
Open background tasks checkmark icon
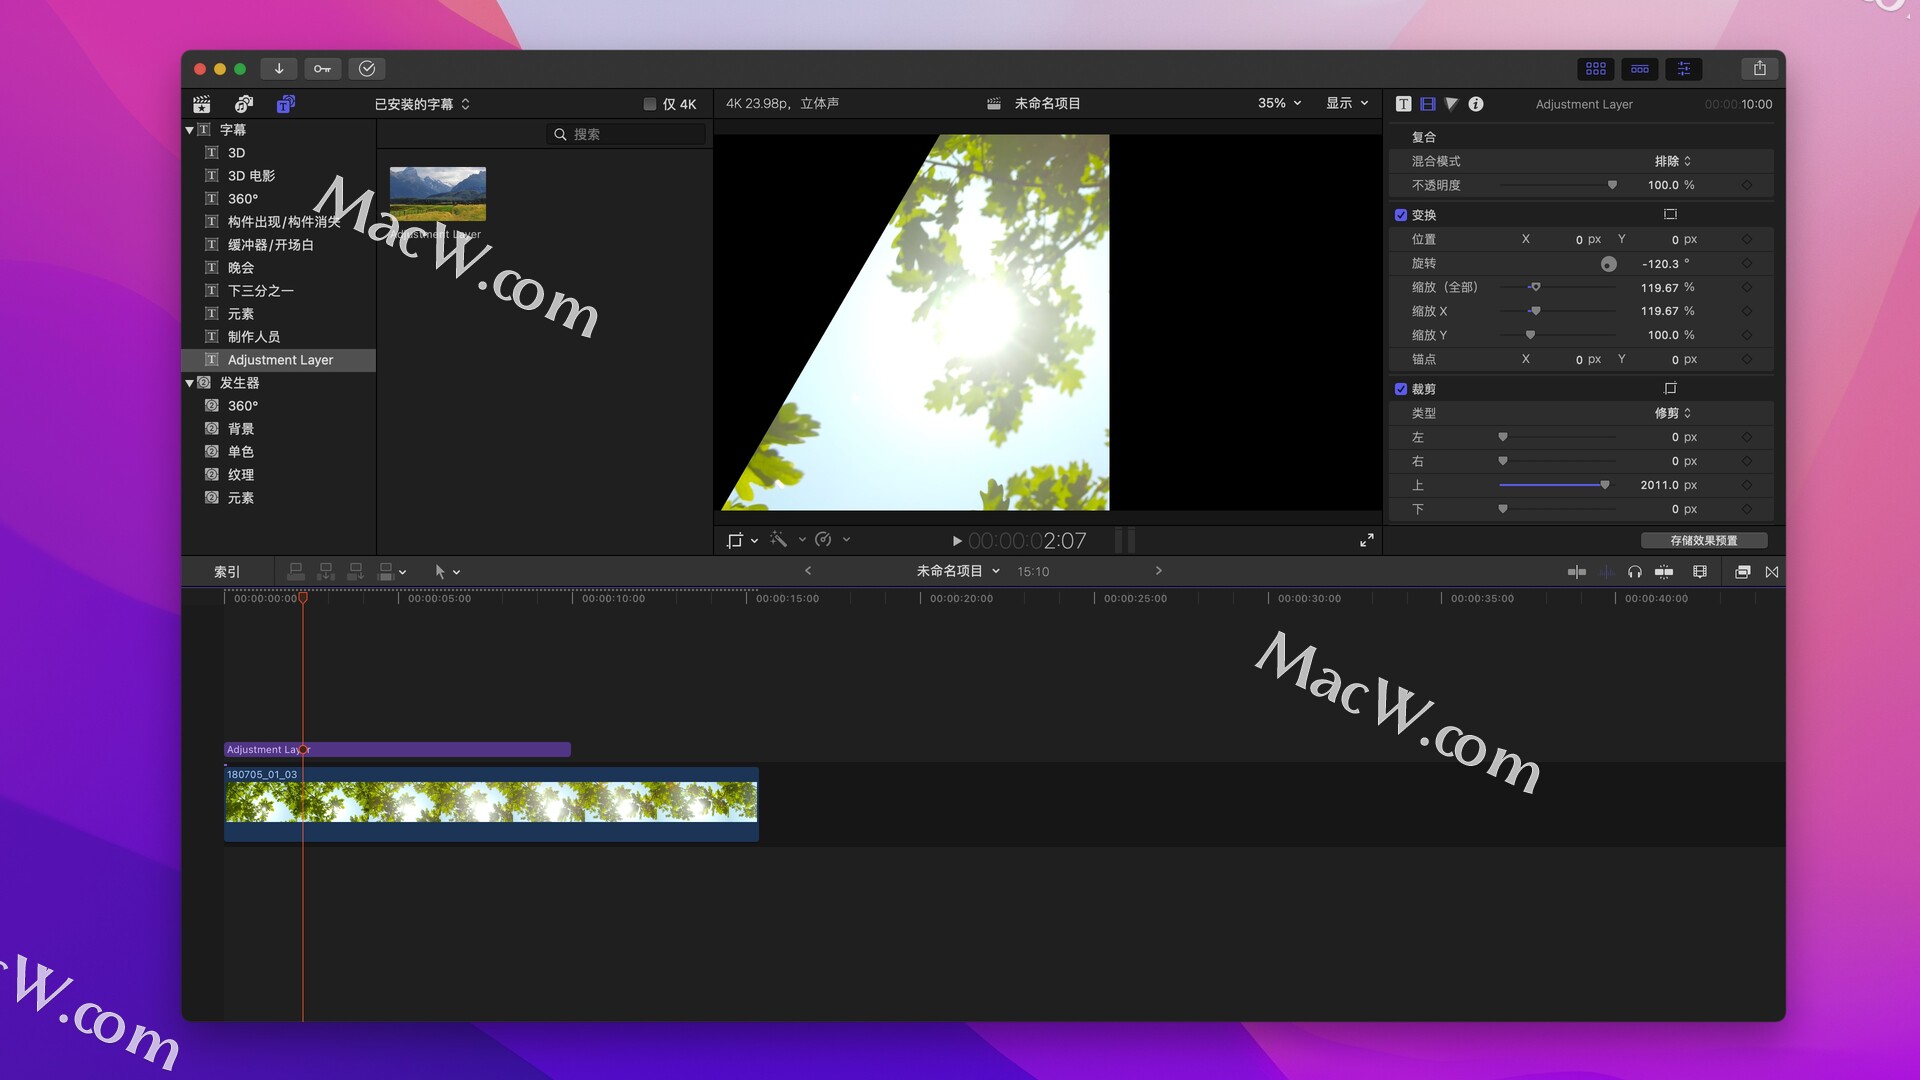click(367, 69)
